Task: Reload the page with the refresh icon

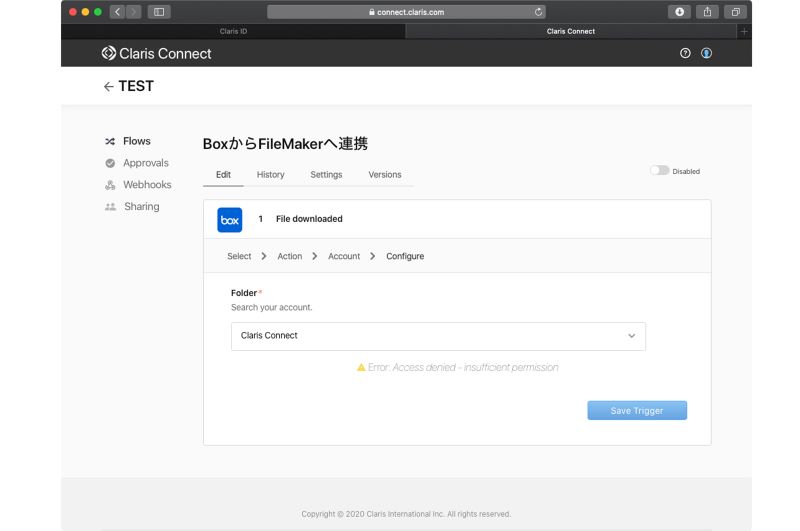Action: click(538, 12)
